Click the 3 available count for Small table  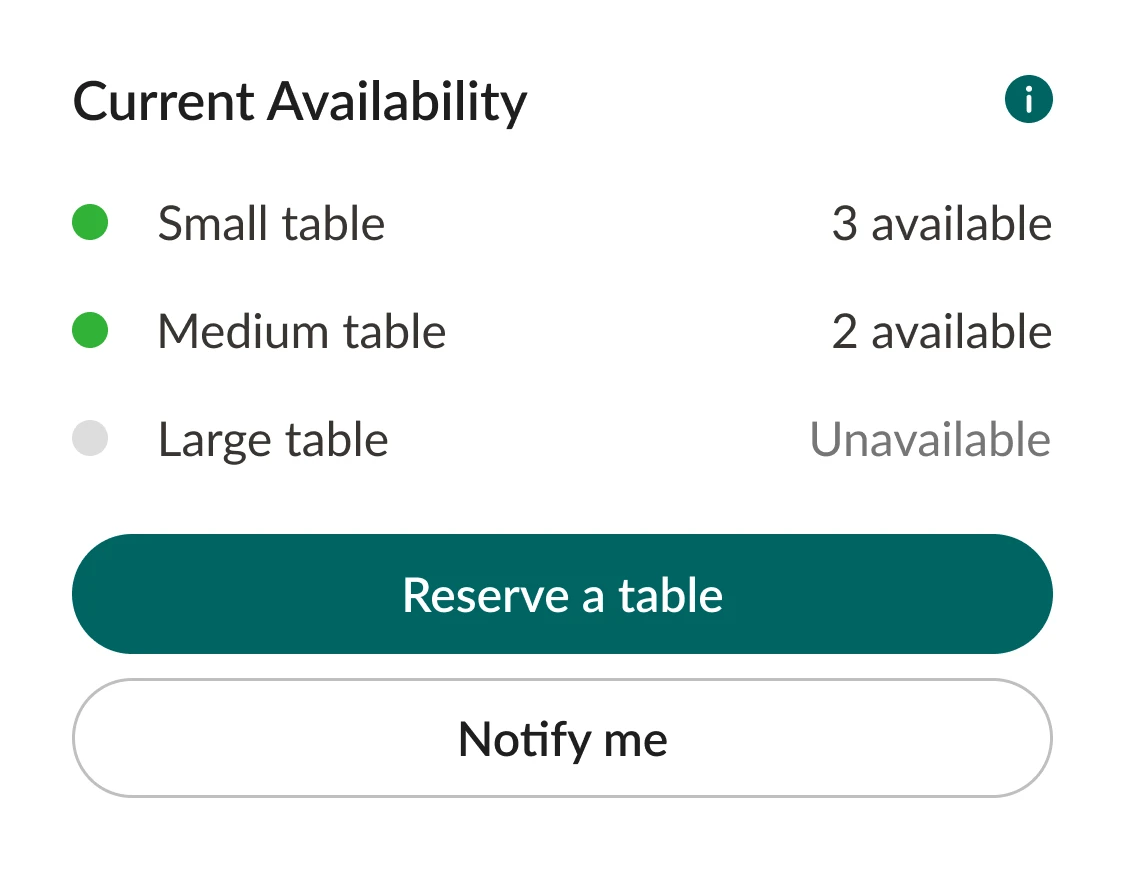[942, 223]
